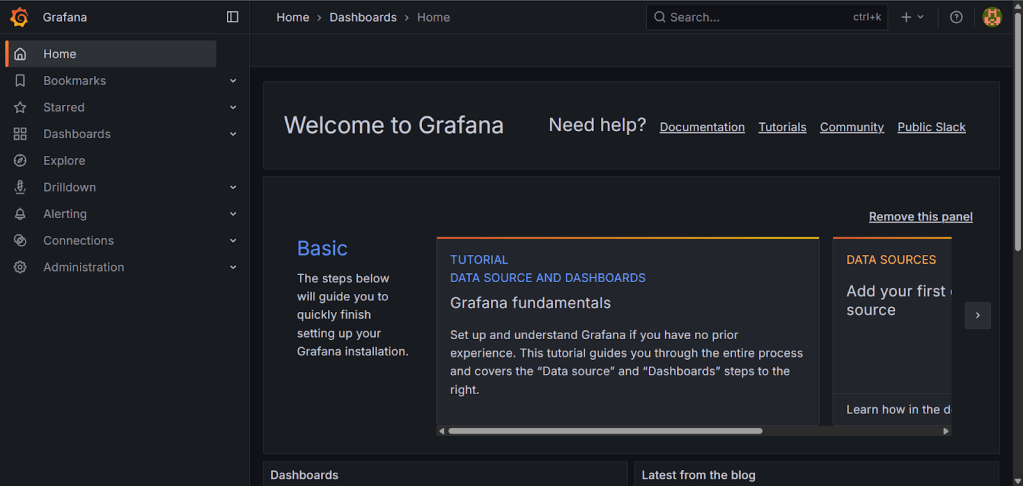
Task: Click the Alerting bell icon
Action: pos(20,214)
